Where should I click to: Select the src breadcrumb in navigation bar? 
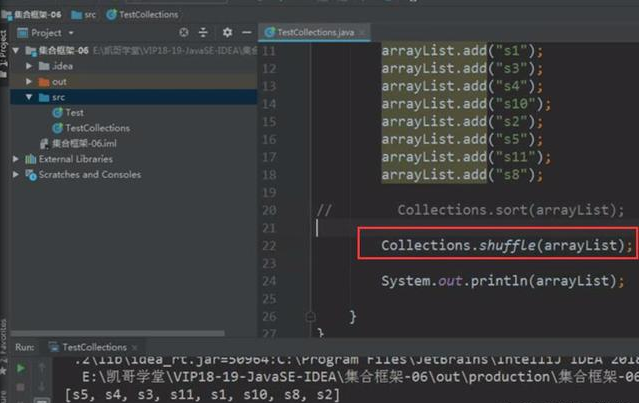[x=89, y=15]
